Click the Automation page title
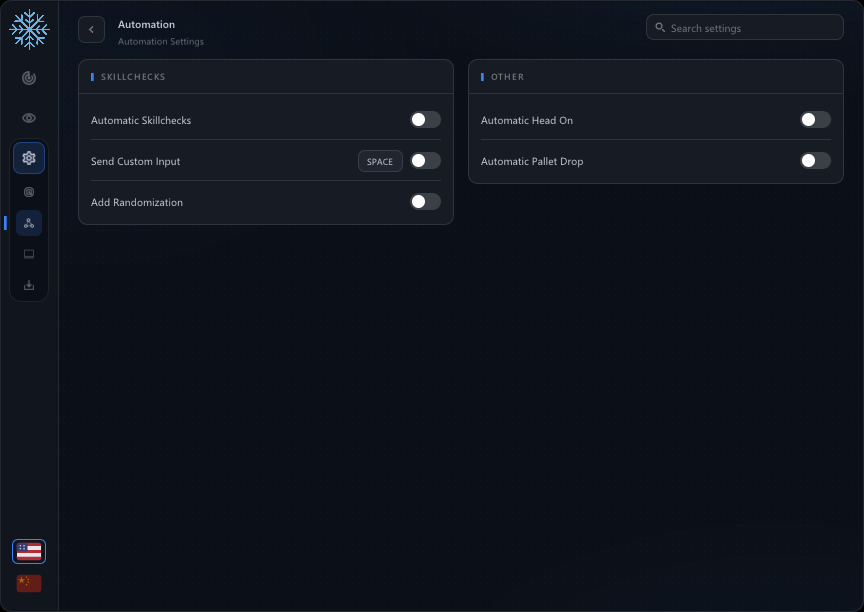 coord(147,24)
